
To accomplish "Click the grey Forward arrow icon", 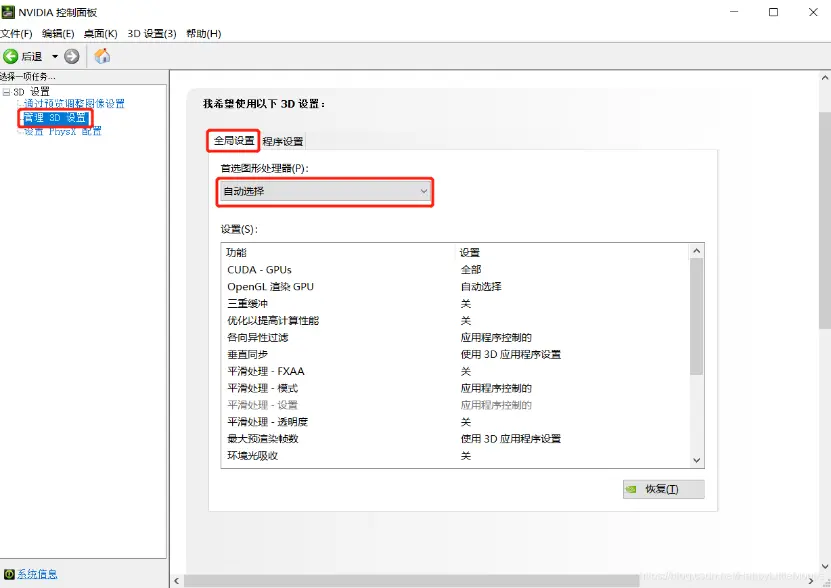I will [72, 57].
